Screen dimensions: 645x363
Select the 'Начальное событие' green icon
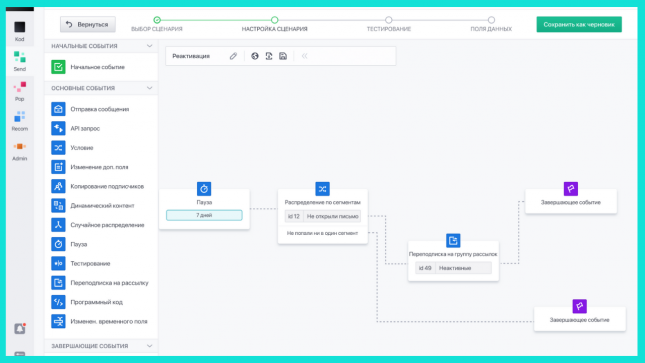(58, 67)
